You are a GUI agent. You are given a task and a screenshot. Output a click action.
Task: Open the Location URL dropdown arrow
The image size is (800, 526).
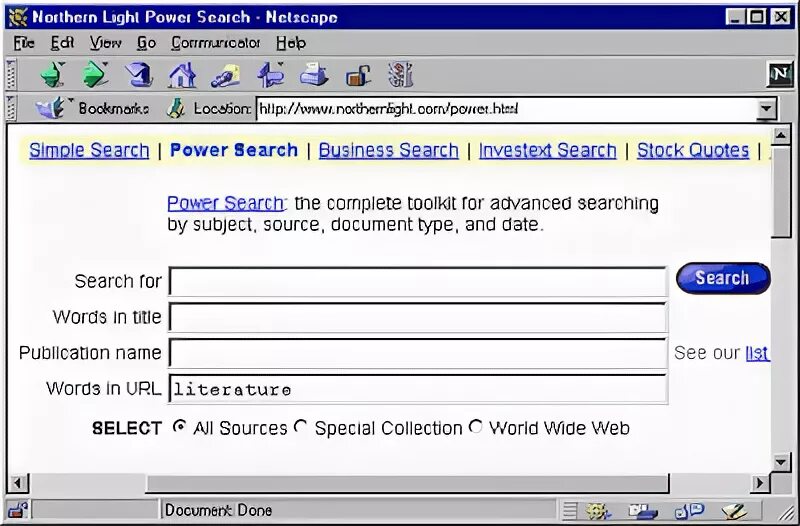click(766, 109)
